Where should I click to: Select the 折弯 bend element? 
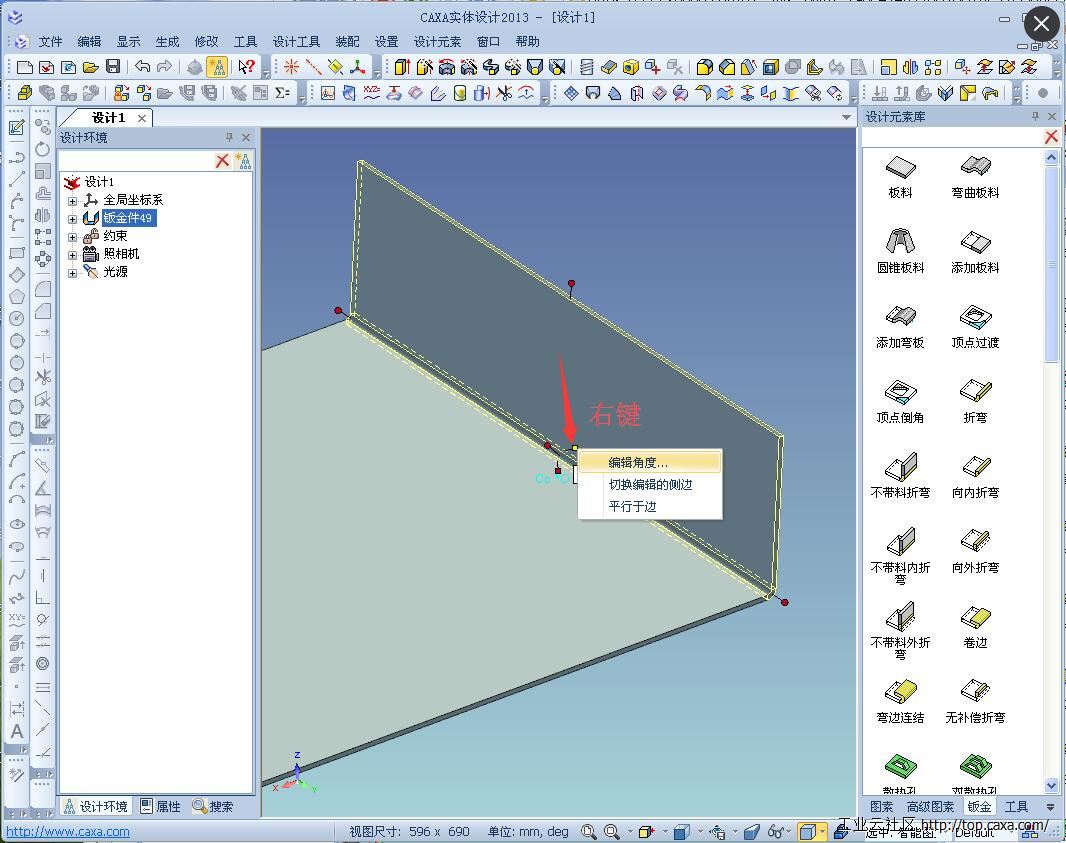[x=975, y=397]
